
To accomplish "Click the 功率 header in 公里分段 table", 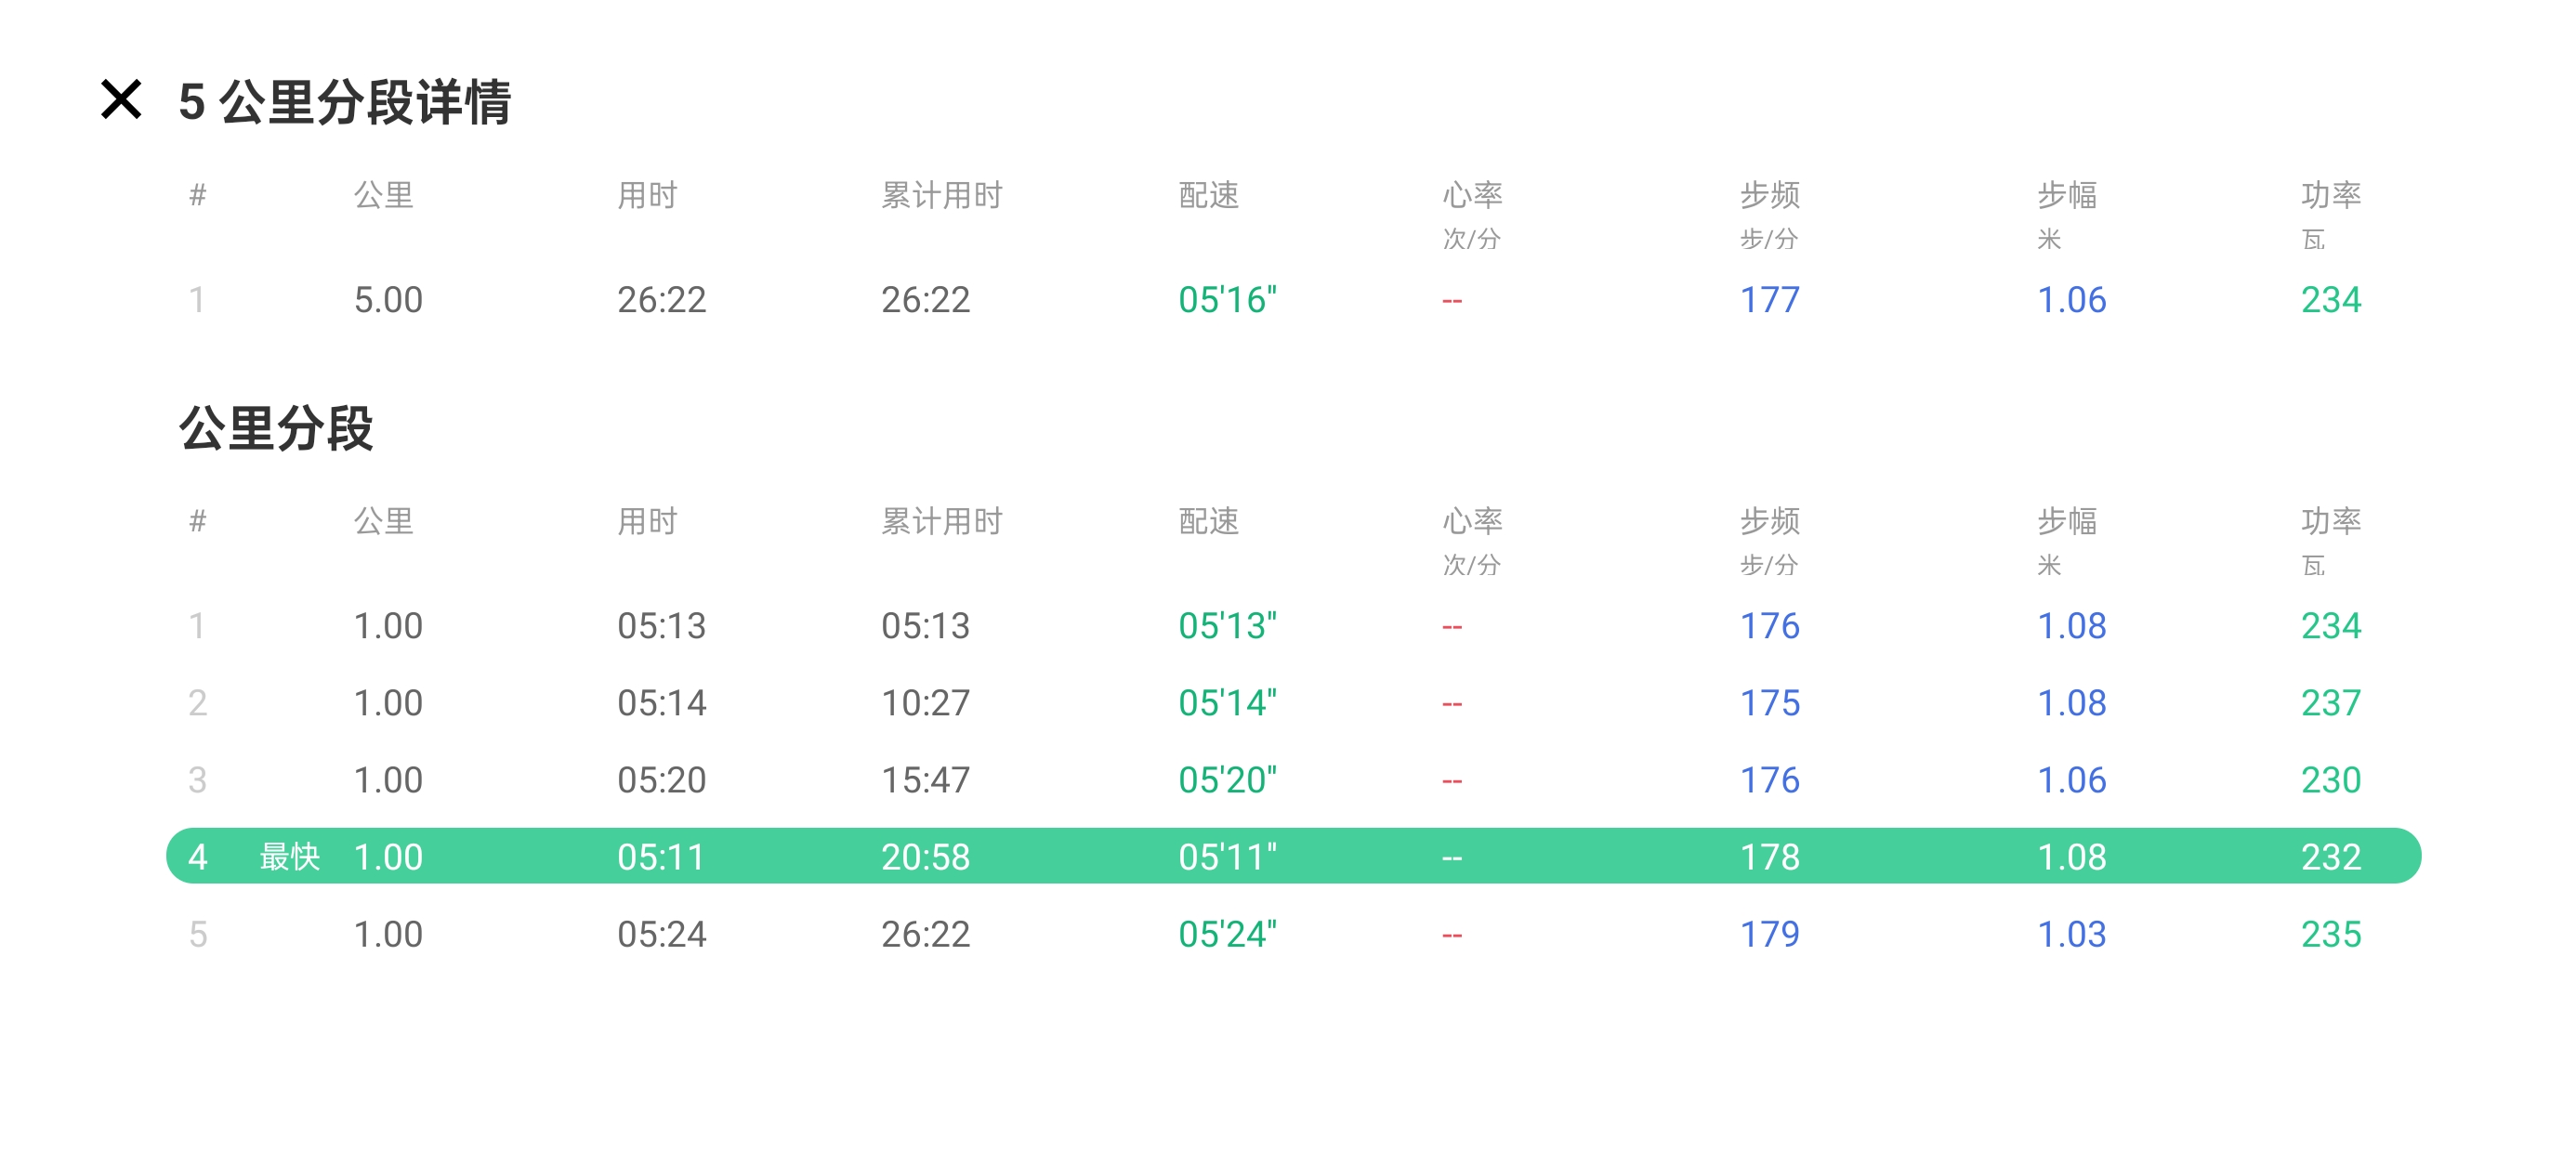I will click(2330, 521).
